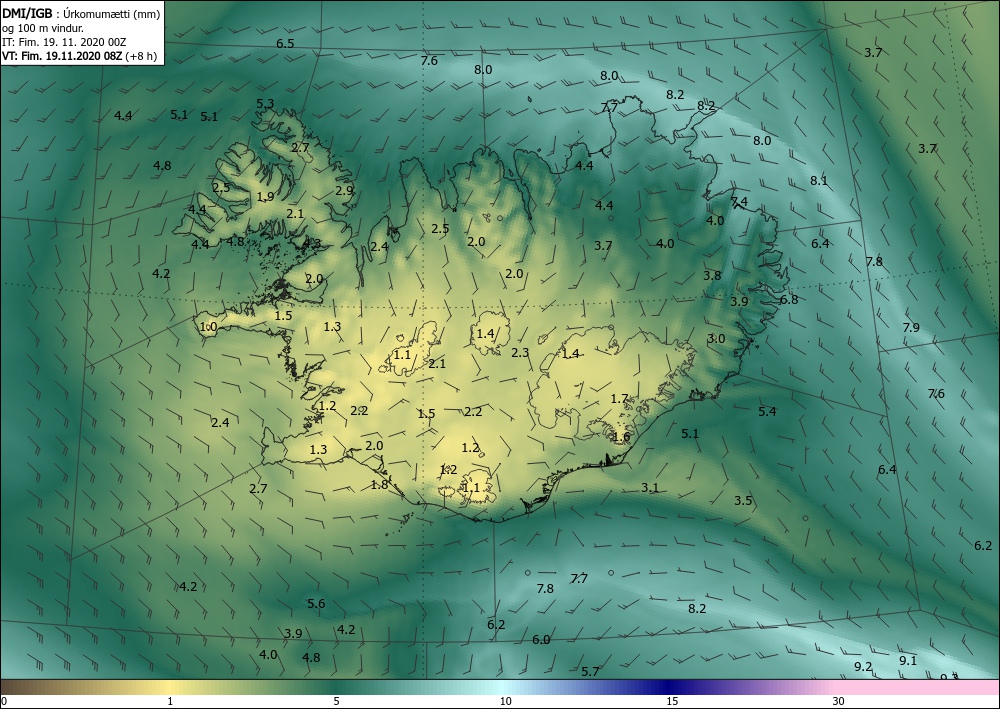Click the 3.1 value offshore
Viewport: 1000px width, 709px height.
click(x=650, y=488)
